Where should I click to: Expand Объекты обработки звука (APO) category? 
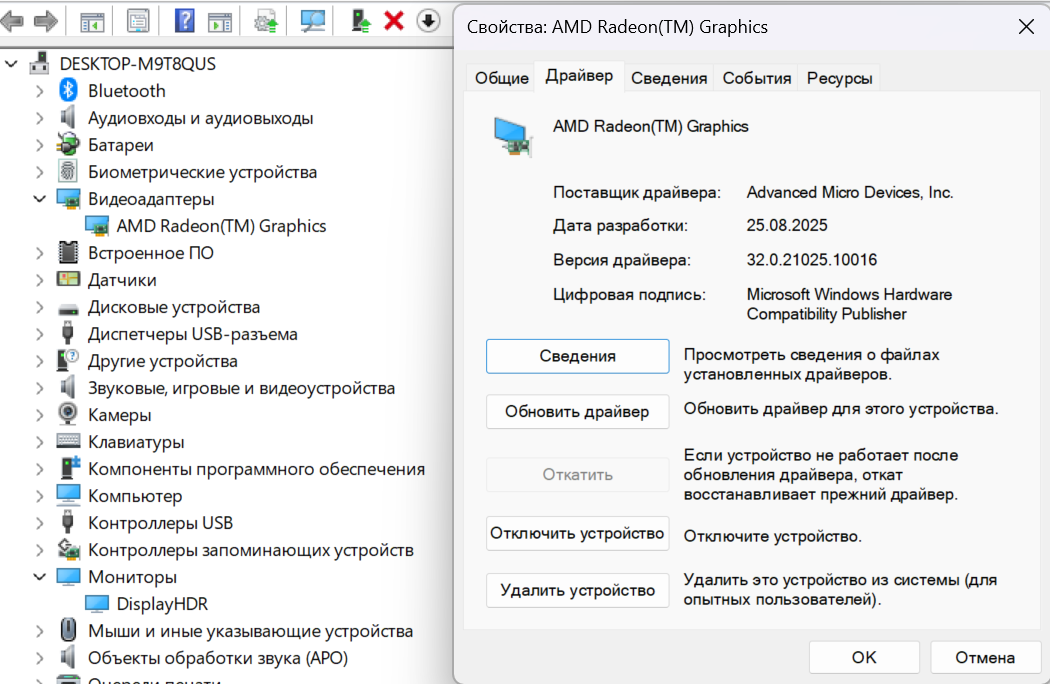coord(40,658)
